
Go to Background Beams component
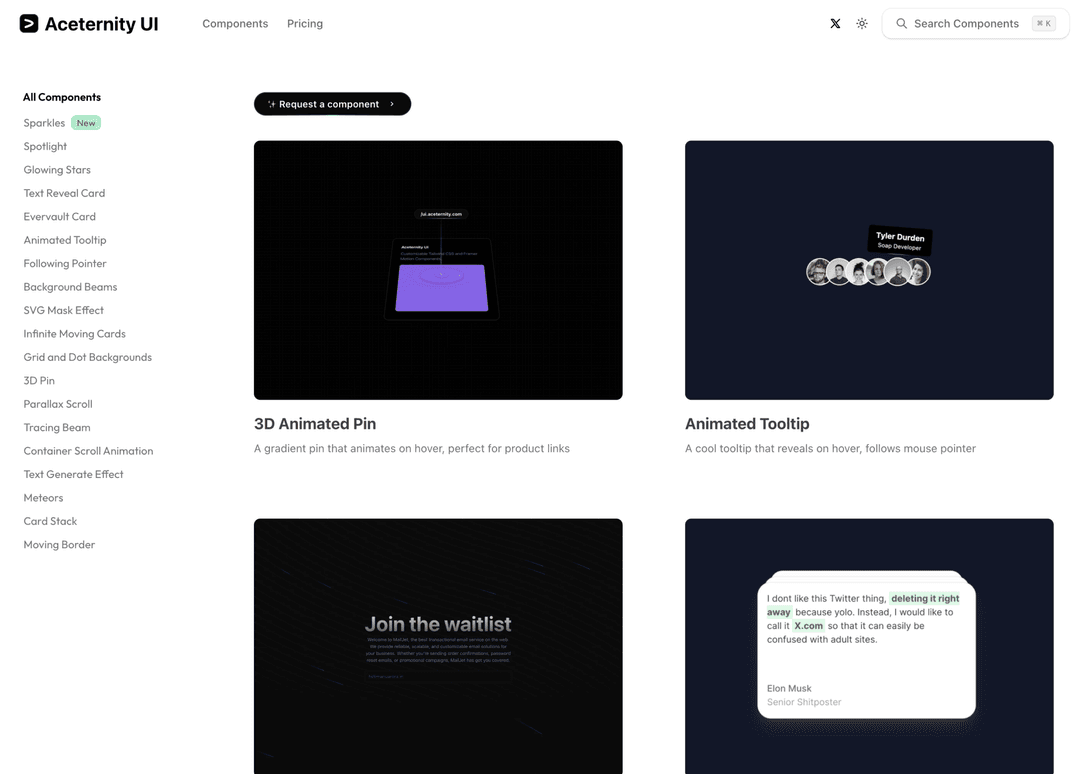70,287
